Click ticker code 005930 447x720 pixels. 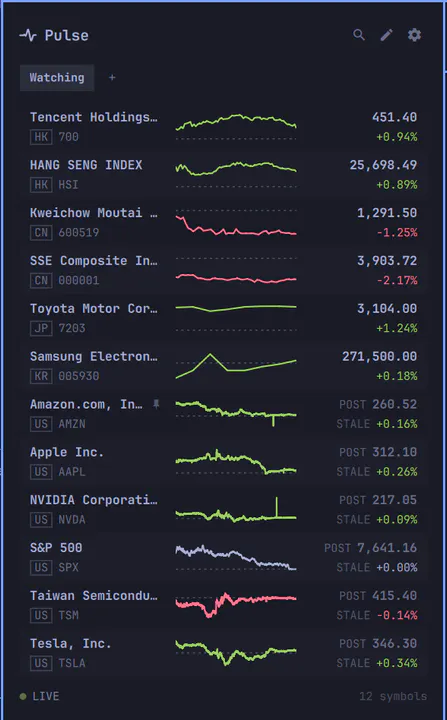79,376
